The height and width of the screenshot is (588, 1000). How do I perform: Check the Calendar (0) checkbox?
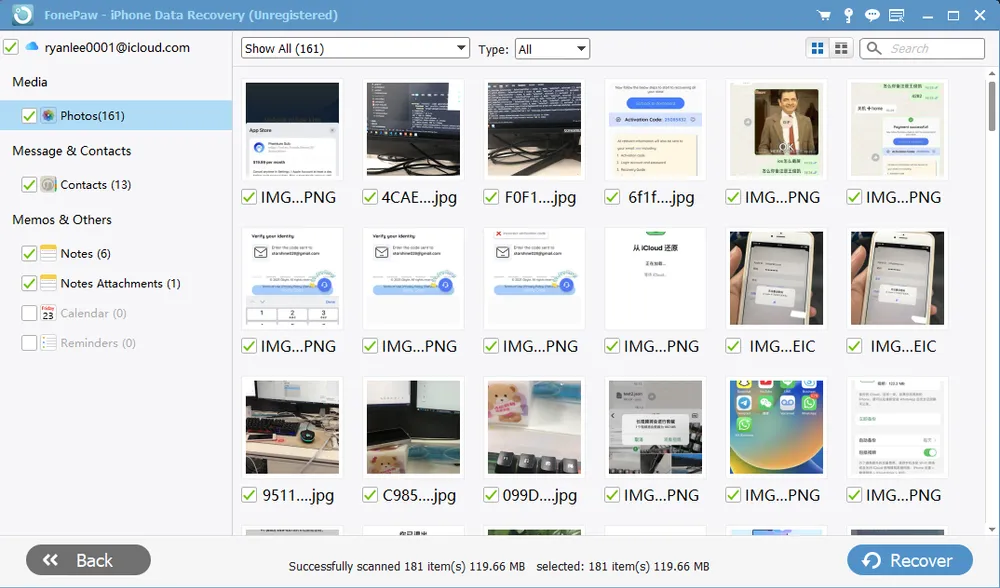pyautogui.click(x=29, y=312)
